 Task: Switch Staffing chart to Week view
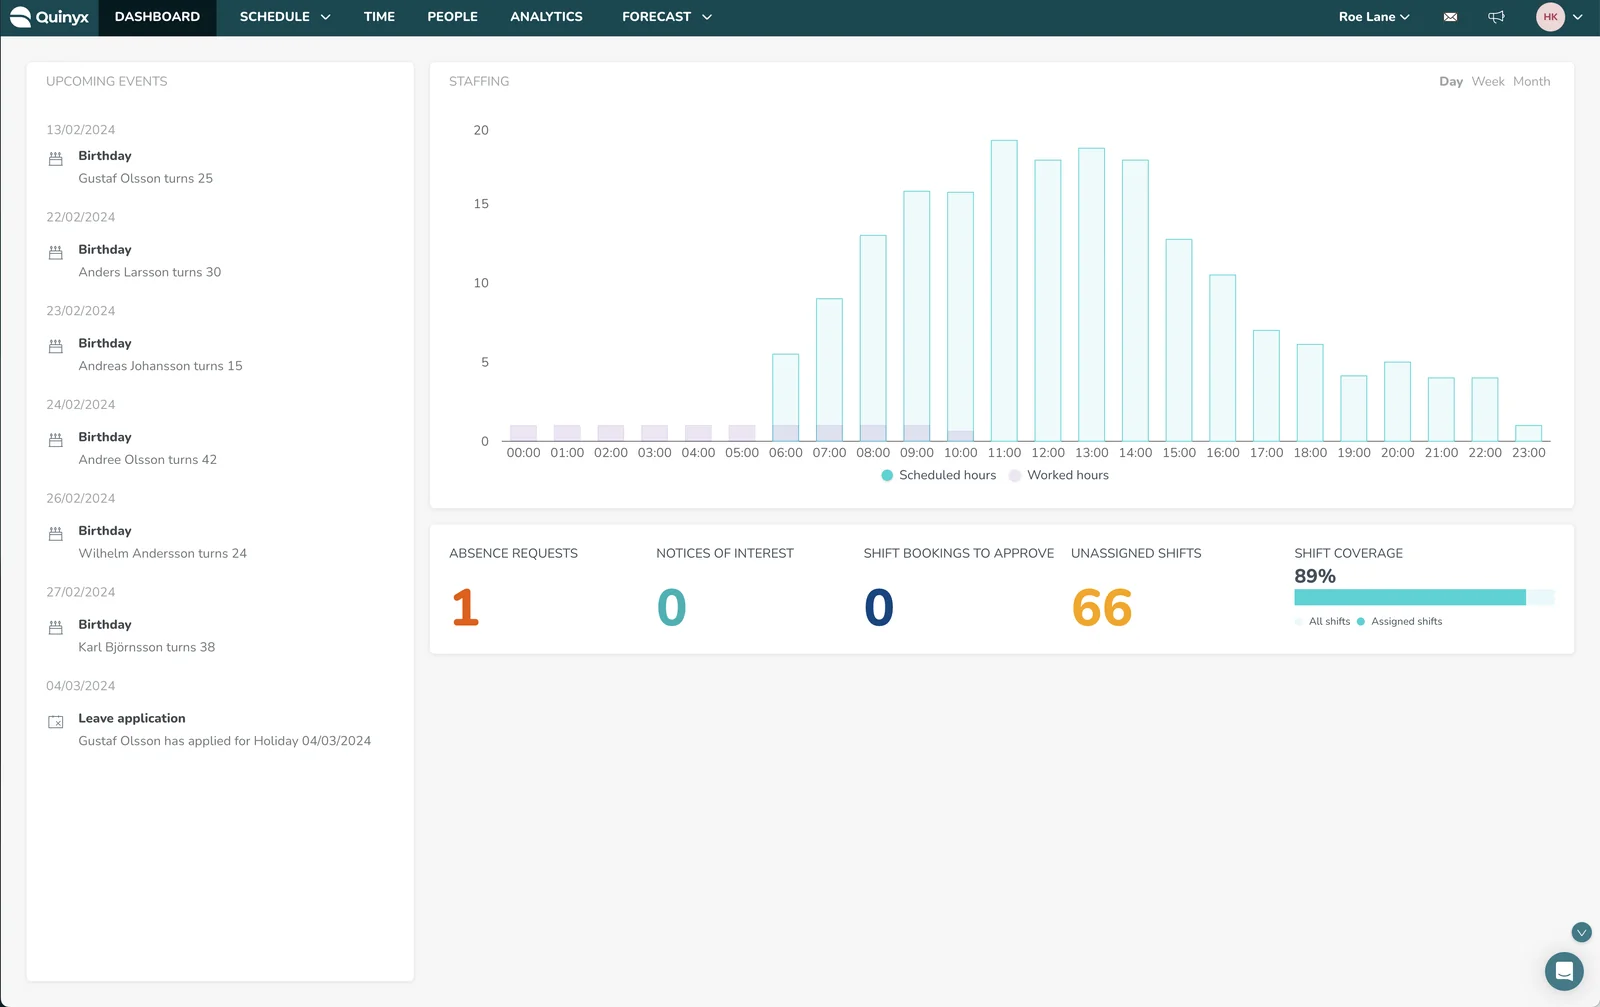tap(1488, 82)
